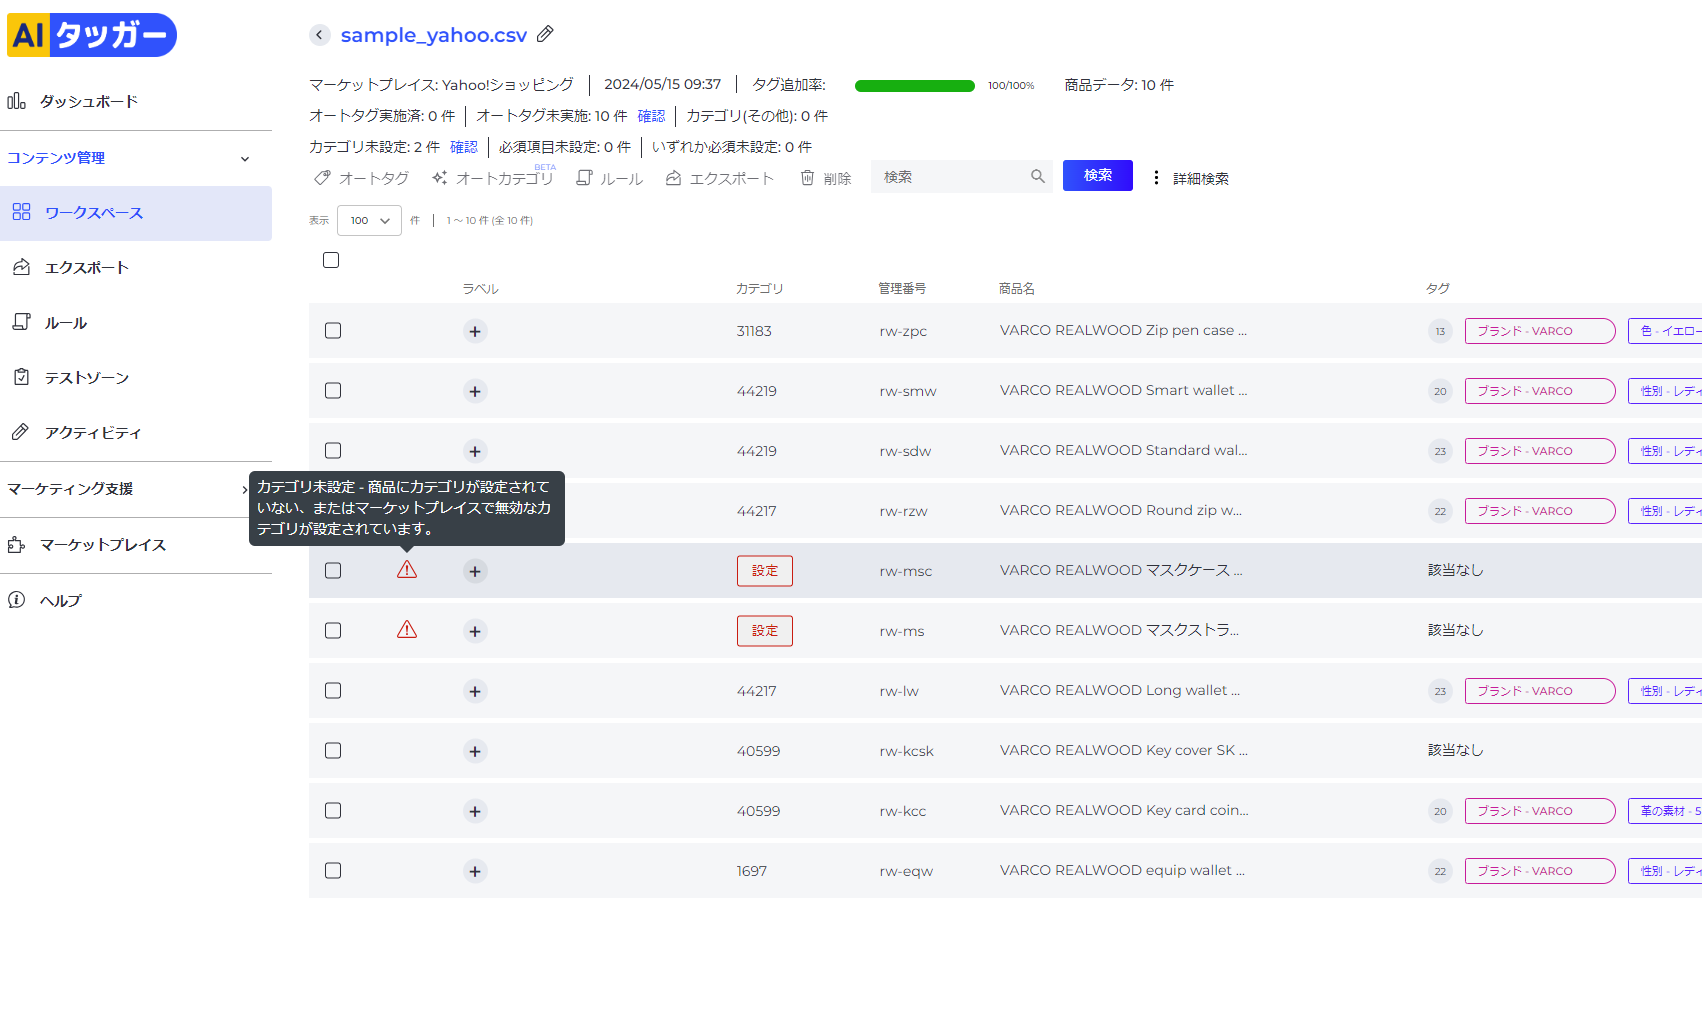The height and width of the screenshot is (1018, 1702).
Task: Click the pencil edit icon beside filename
Action: 545,34
